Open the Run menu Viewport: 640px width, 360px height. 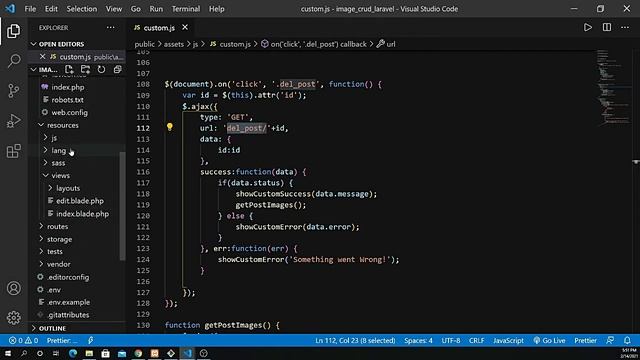click(x=156, y=9)
